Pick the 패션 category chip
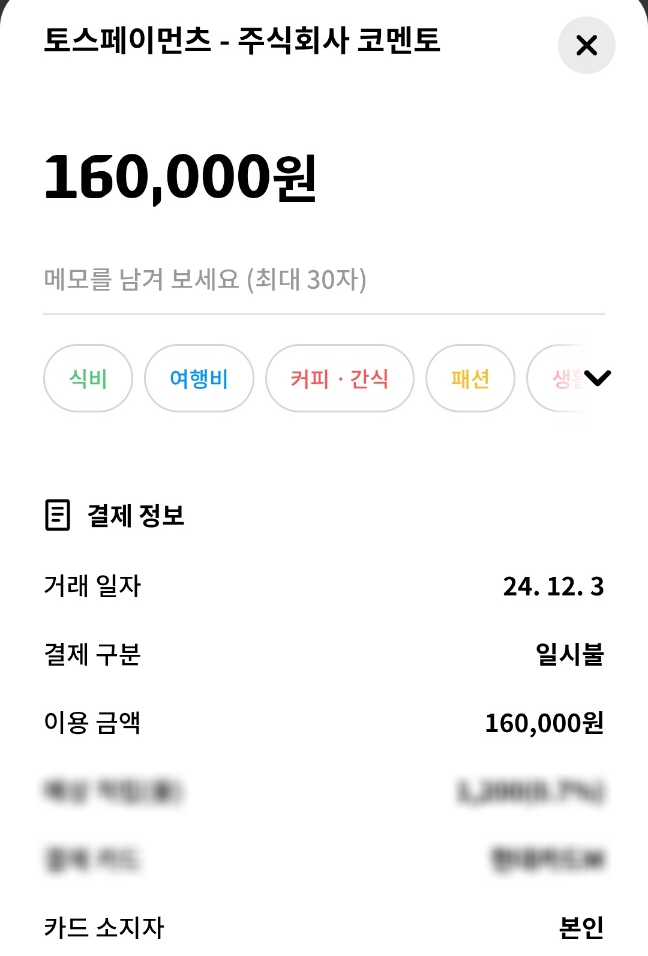The width and height of the screenshot is (648, 956). coord(470,379)
